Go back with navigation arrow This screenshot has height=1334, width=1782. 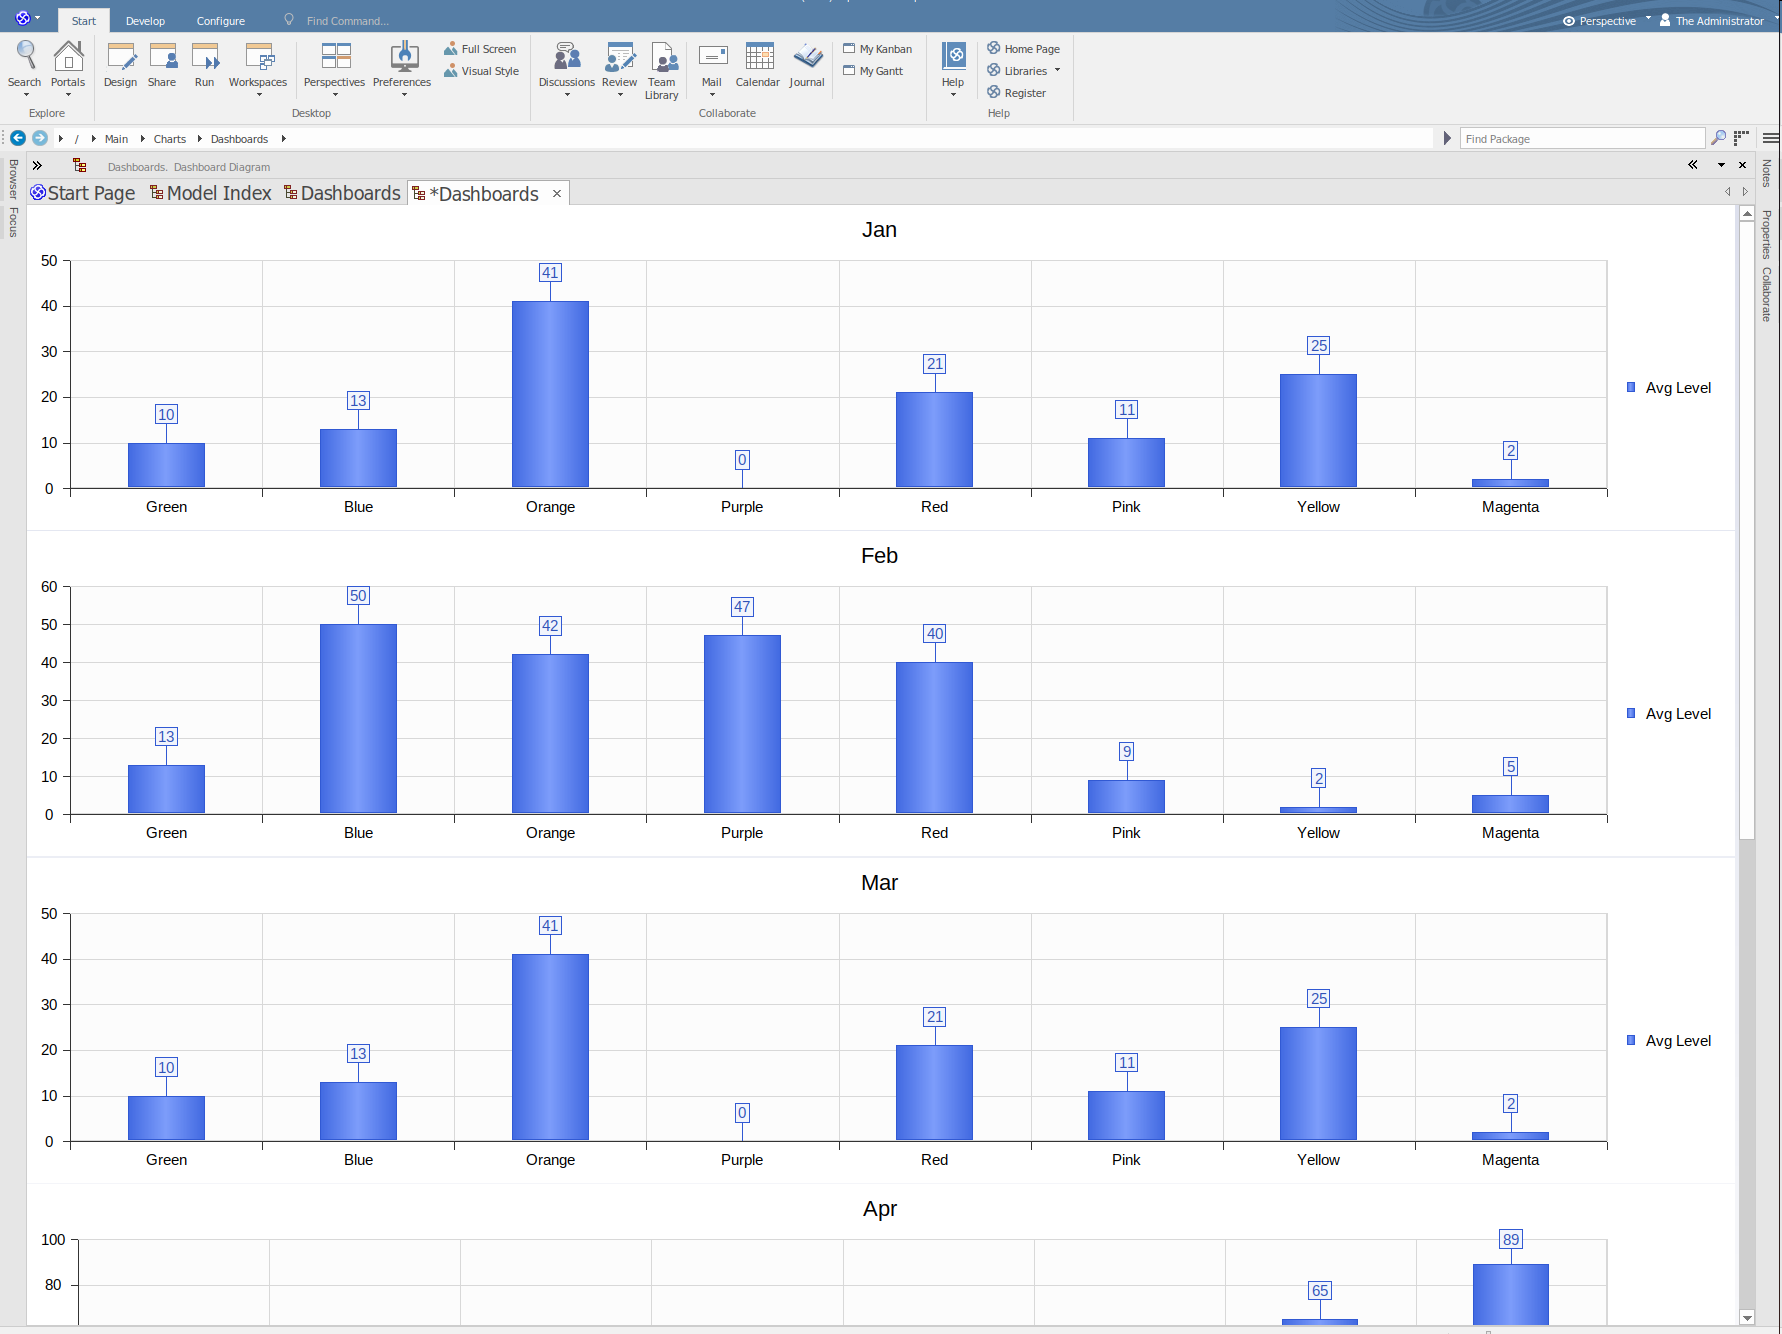tap(18, 138)
